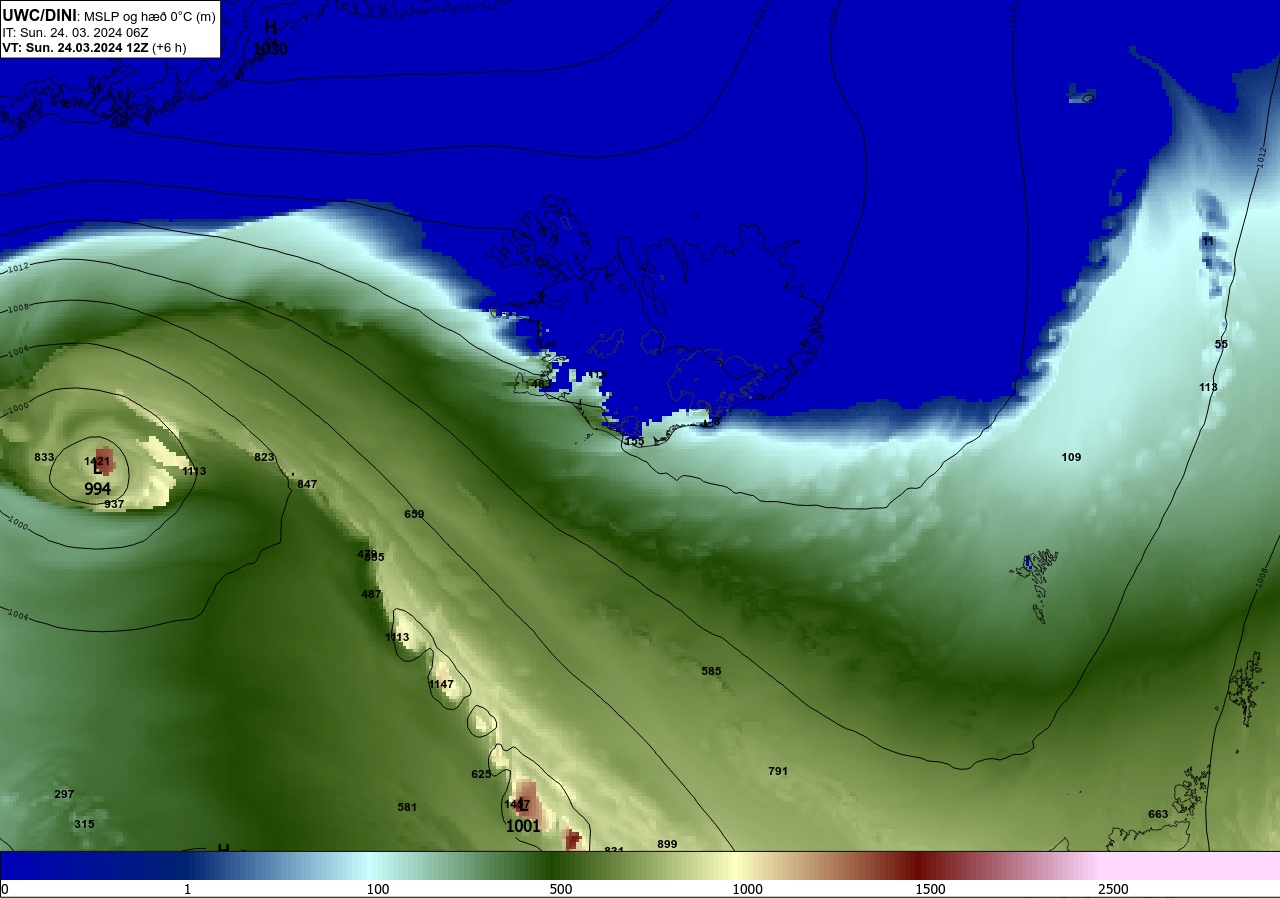This screenshot has width=1280, height=898.
Task: Click the 'IT: Sun. 24. 03. 2024 06Z' line
Action: (x=75, y=32)
